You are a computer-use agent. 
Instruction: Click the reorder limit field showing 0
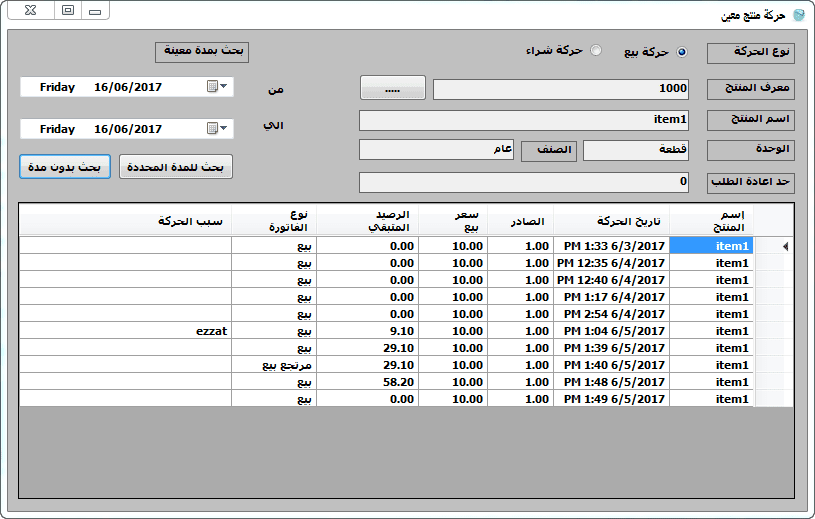(525, 183)
